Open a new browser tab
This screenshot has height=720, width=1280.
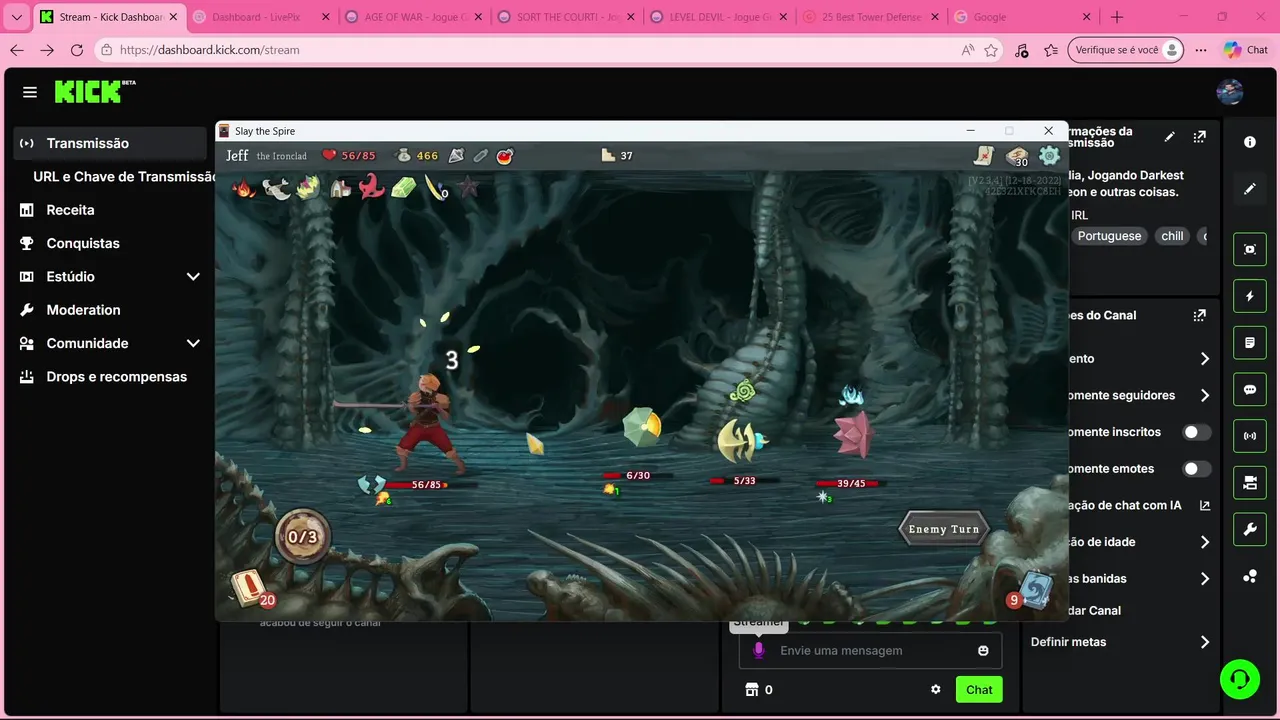1117,17
